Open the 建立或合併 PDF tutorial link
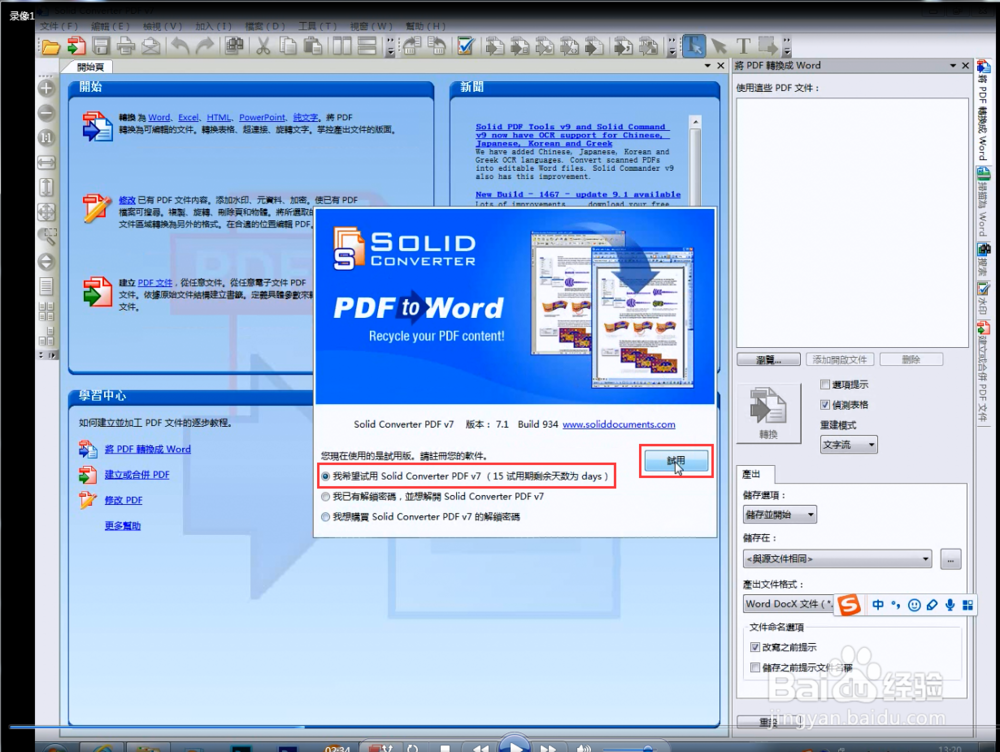The height and width of the screenshot is (752, 1000). 137,475
